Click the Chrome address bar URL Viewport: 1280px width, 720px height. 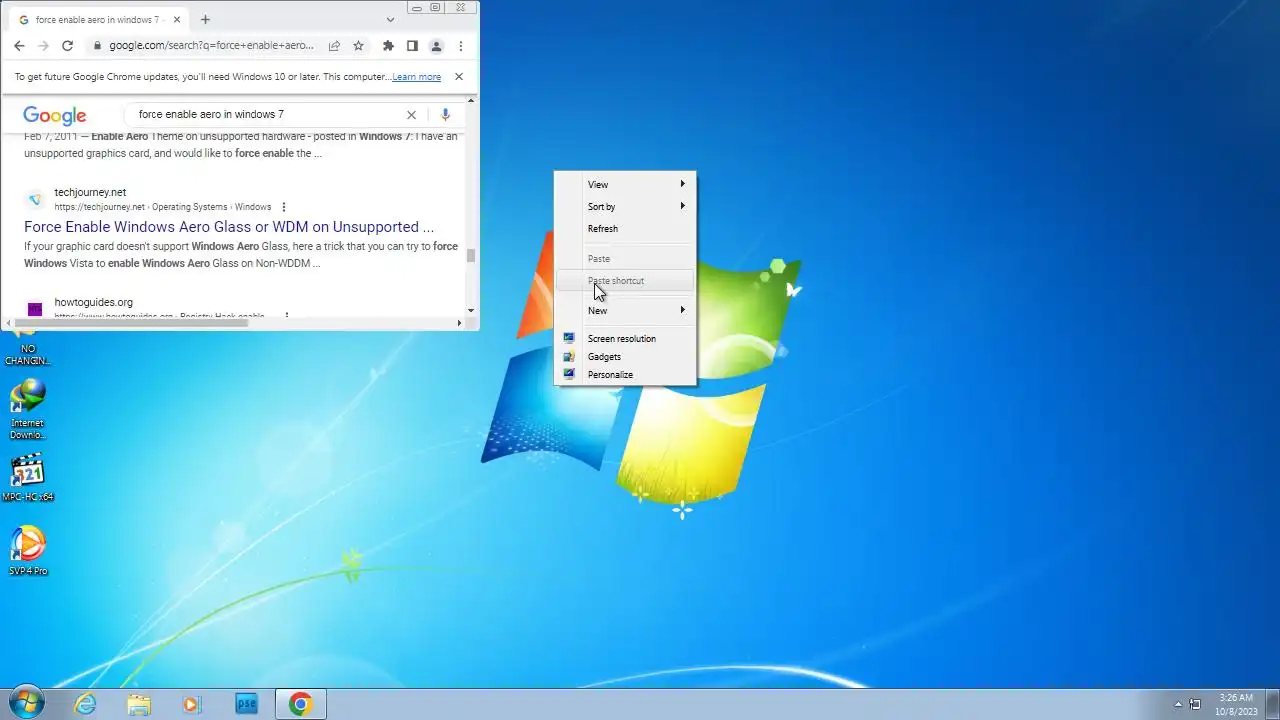point(211,46)
